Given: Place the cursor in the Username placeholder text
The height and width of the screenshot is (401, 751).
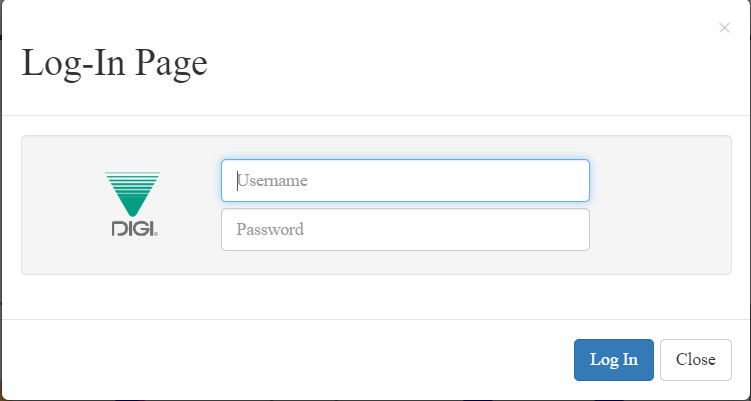Looking at the screenshot, I should pos(272,181).
